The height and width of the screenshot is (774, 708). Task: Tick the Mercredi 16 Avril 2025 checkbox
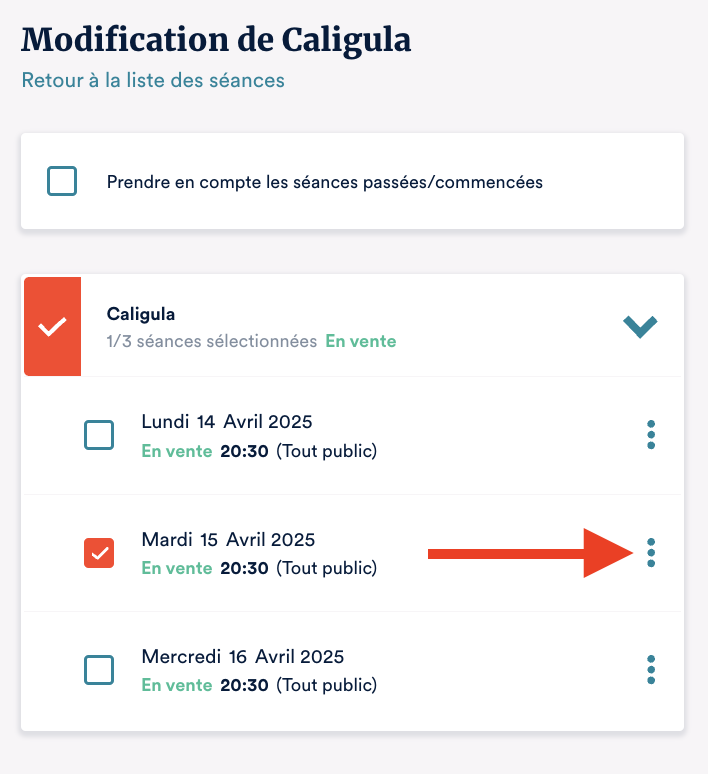(99, 669)
